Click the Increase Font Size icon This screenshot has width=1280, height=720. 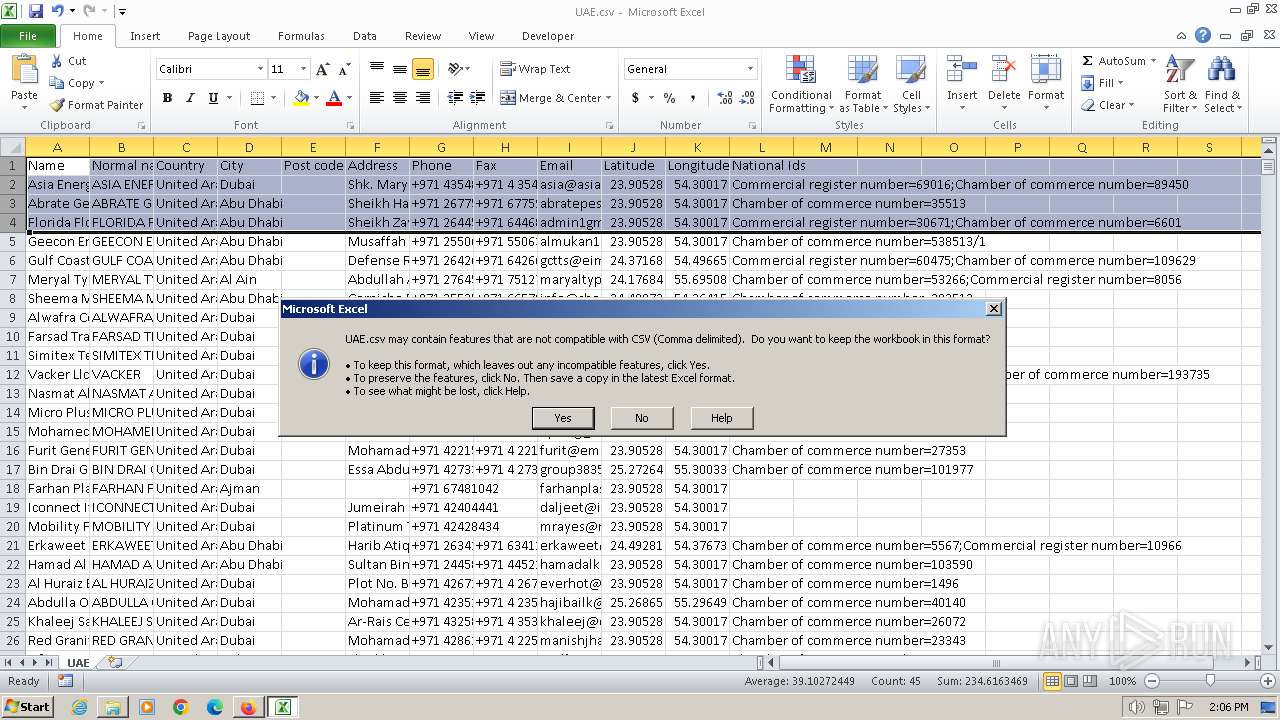[322, 69]
